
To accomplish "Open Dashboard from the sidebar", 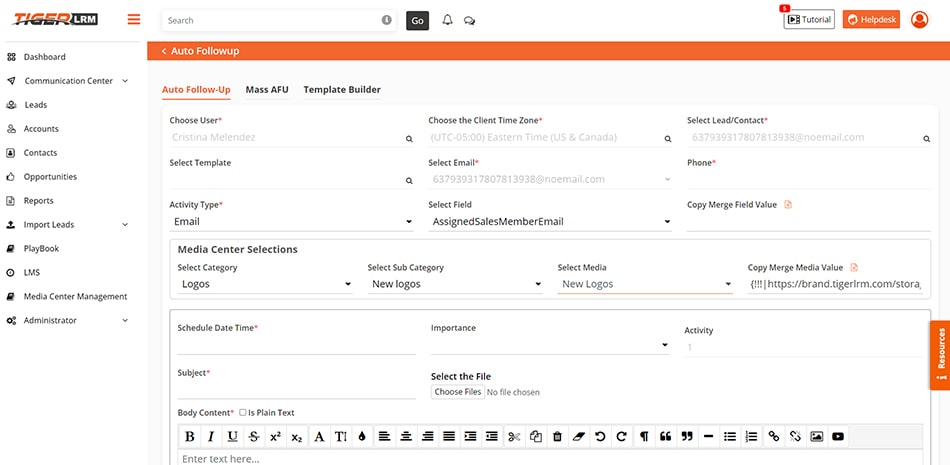I will (x=44, y=57).
